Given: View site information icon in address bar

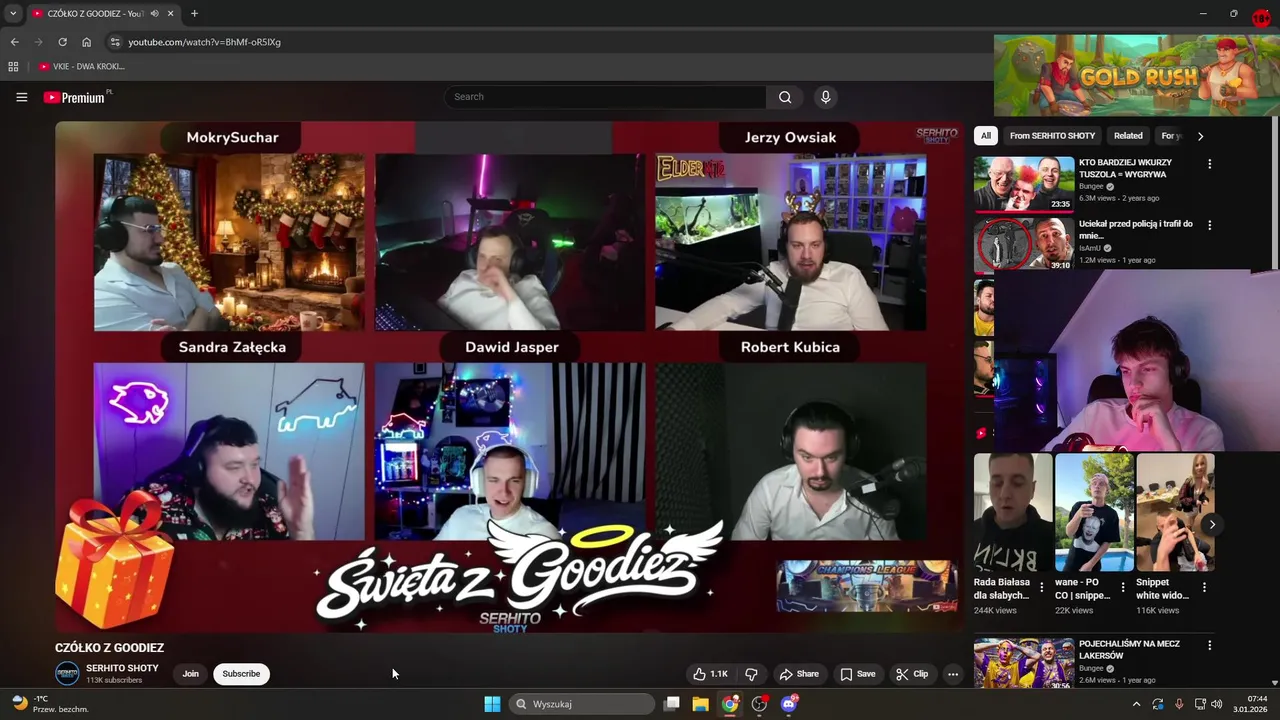Looking at the screenshot, I should click(115, 42).
